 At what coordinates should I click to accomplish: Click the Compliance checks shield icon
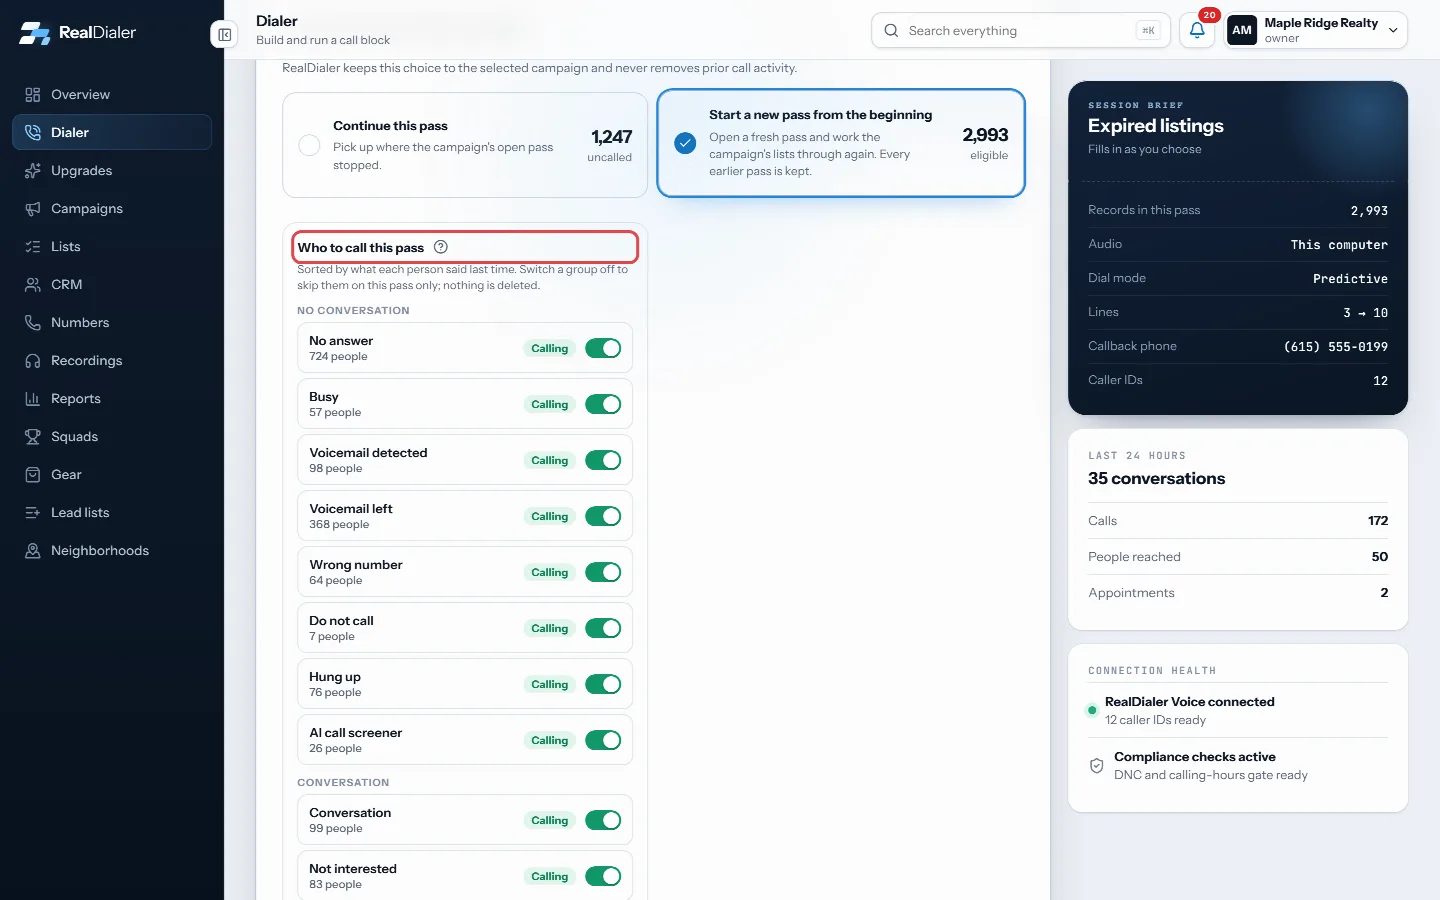(x=1097, y=766)
